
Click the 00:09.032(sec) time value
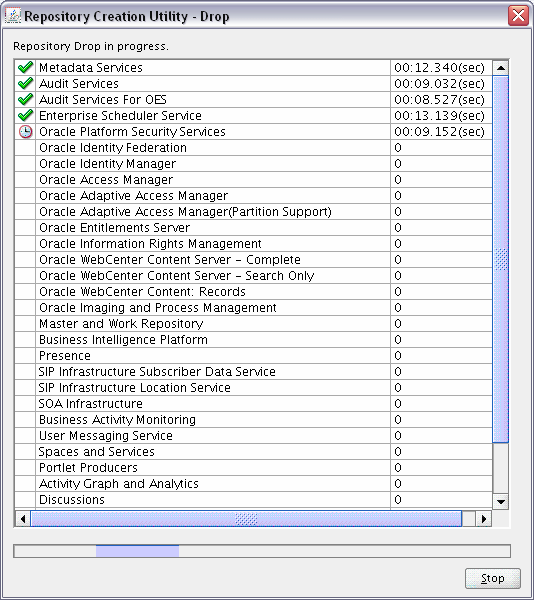tap(440, 84)
